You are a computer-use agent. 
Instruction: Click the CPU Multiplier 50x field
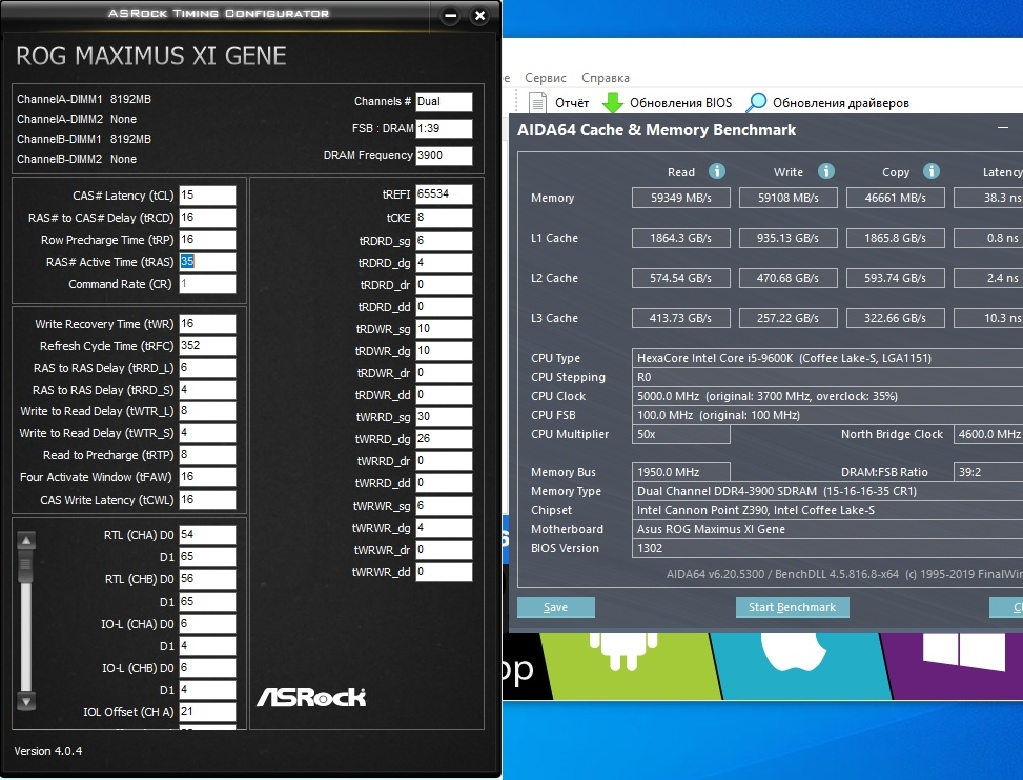[x=681, y=434]
